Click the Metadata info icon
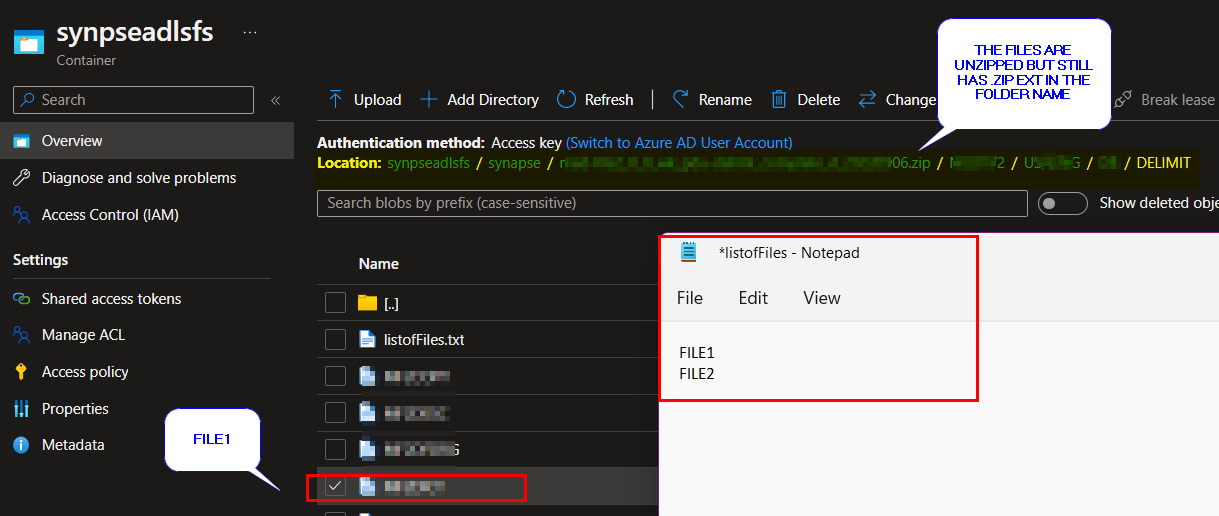 click(21, 445)
